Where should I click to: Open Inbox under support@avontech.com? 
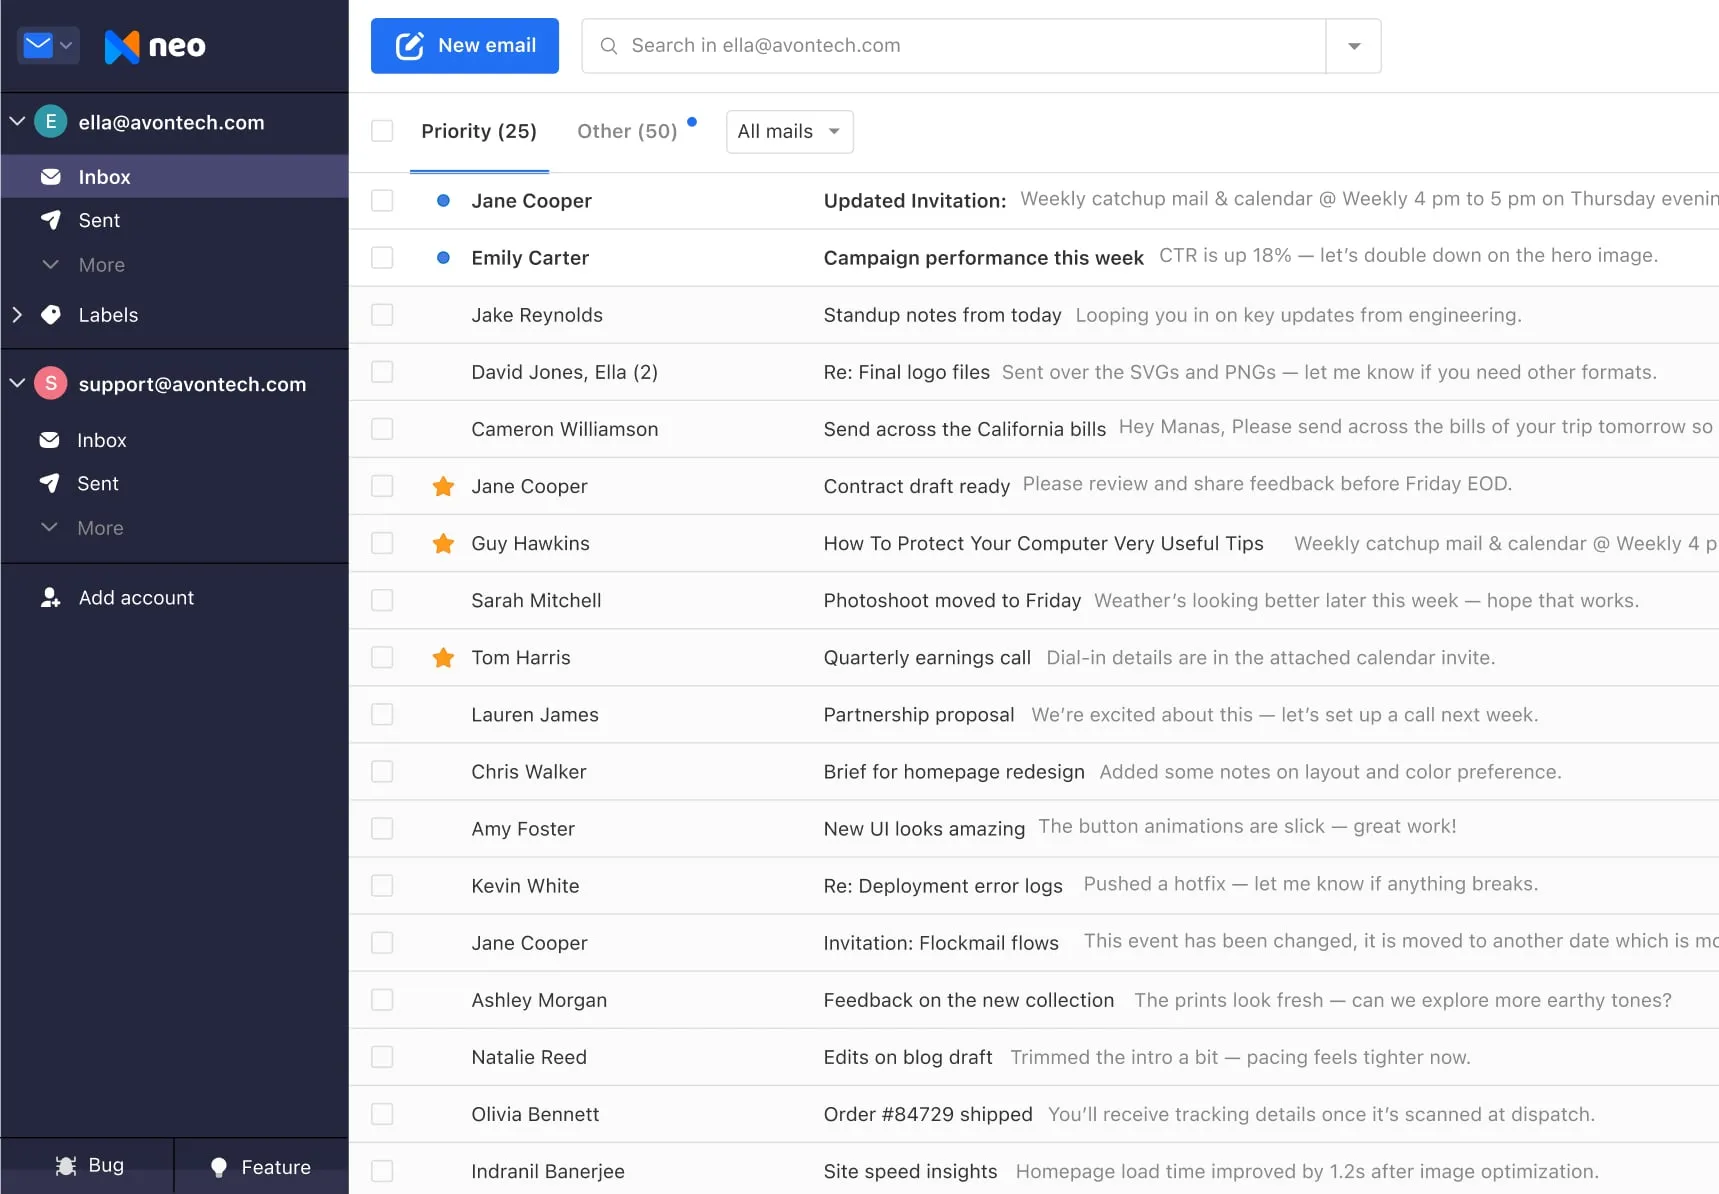point(101,441)
